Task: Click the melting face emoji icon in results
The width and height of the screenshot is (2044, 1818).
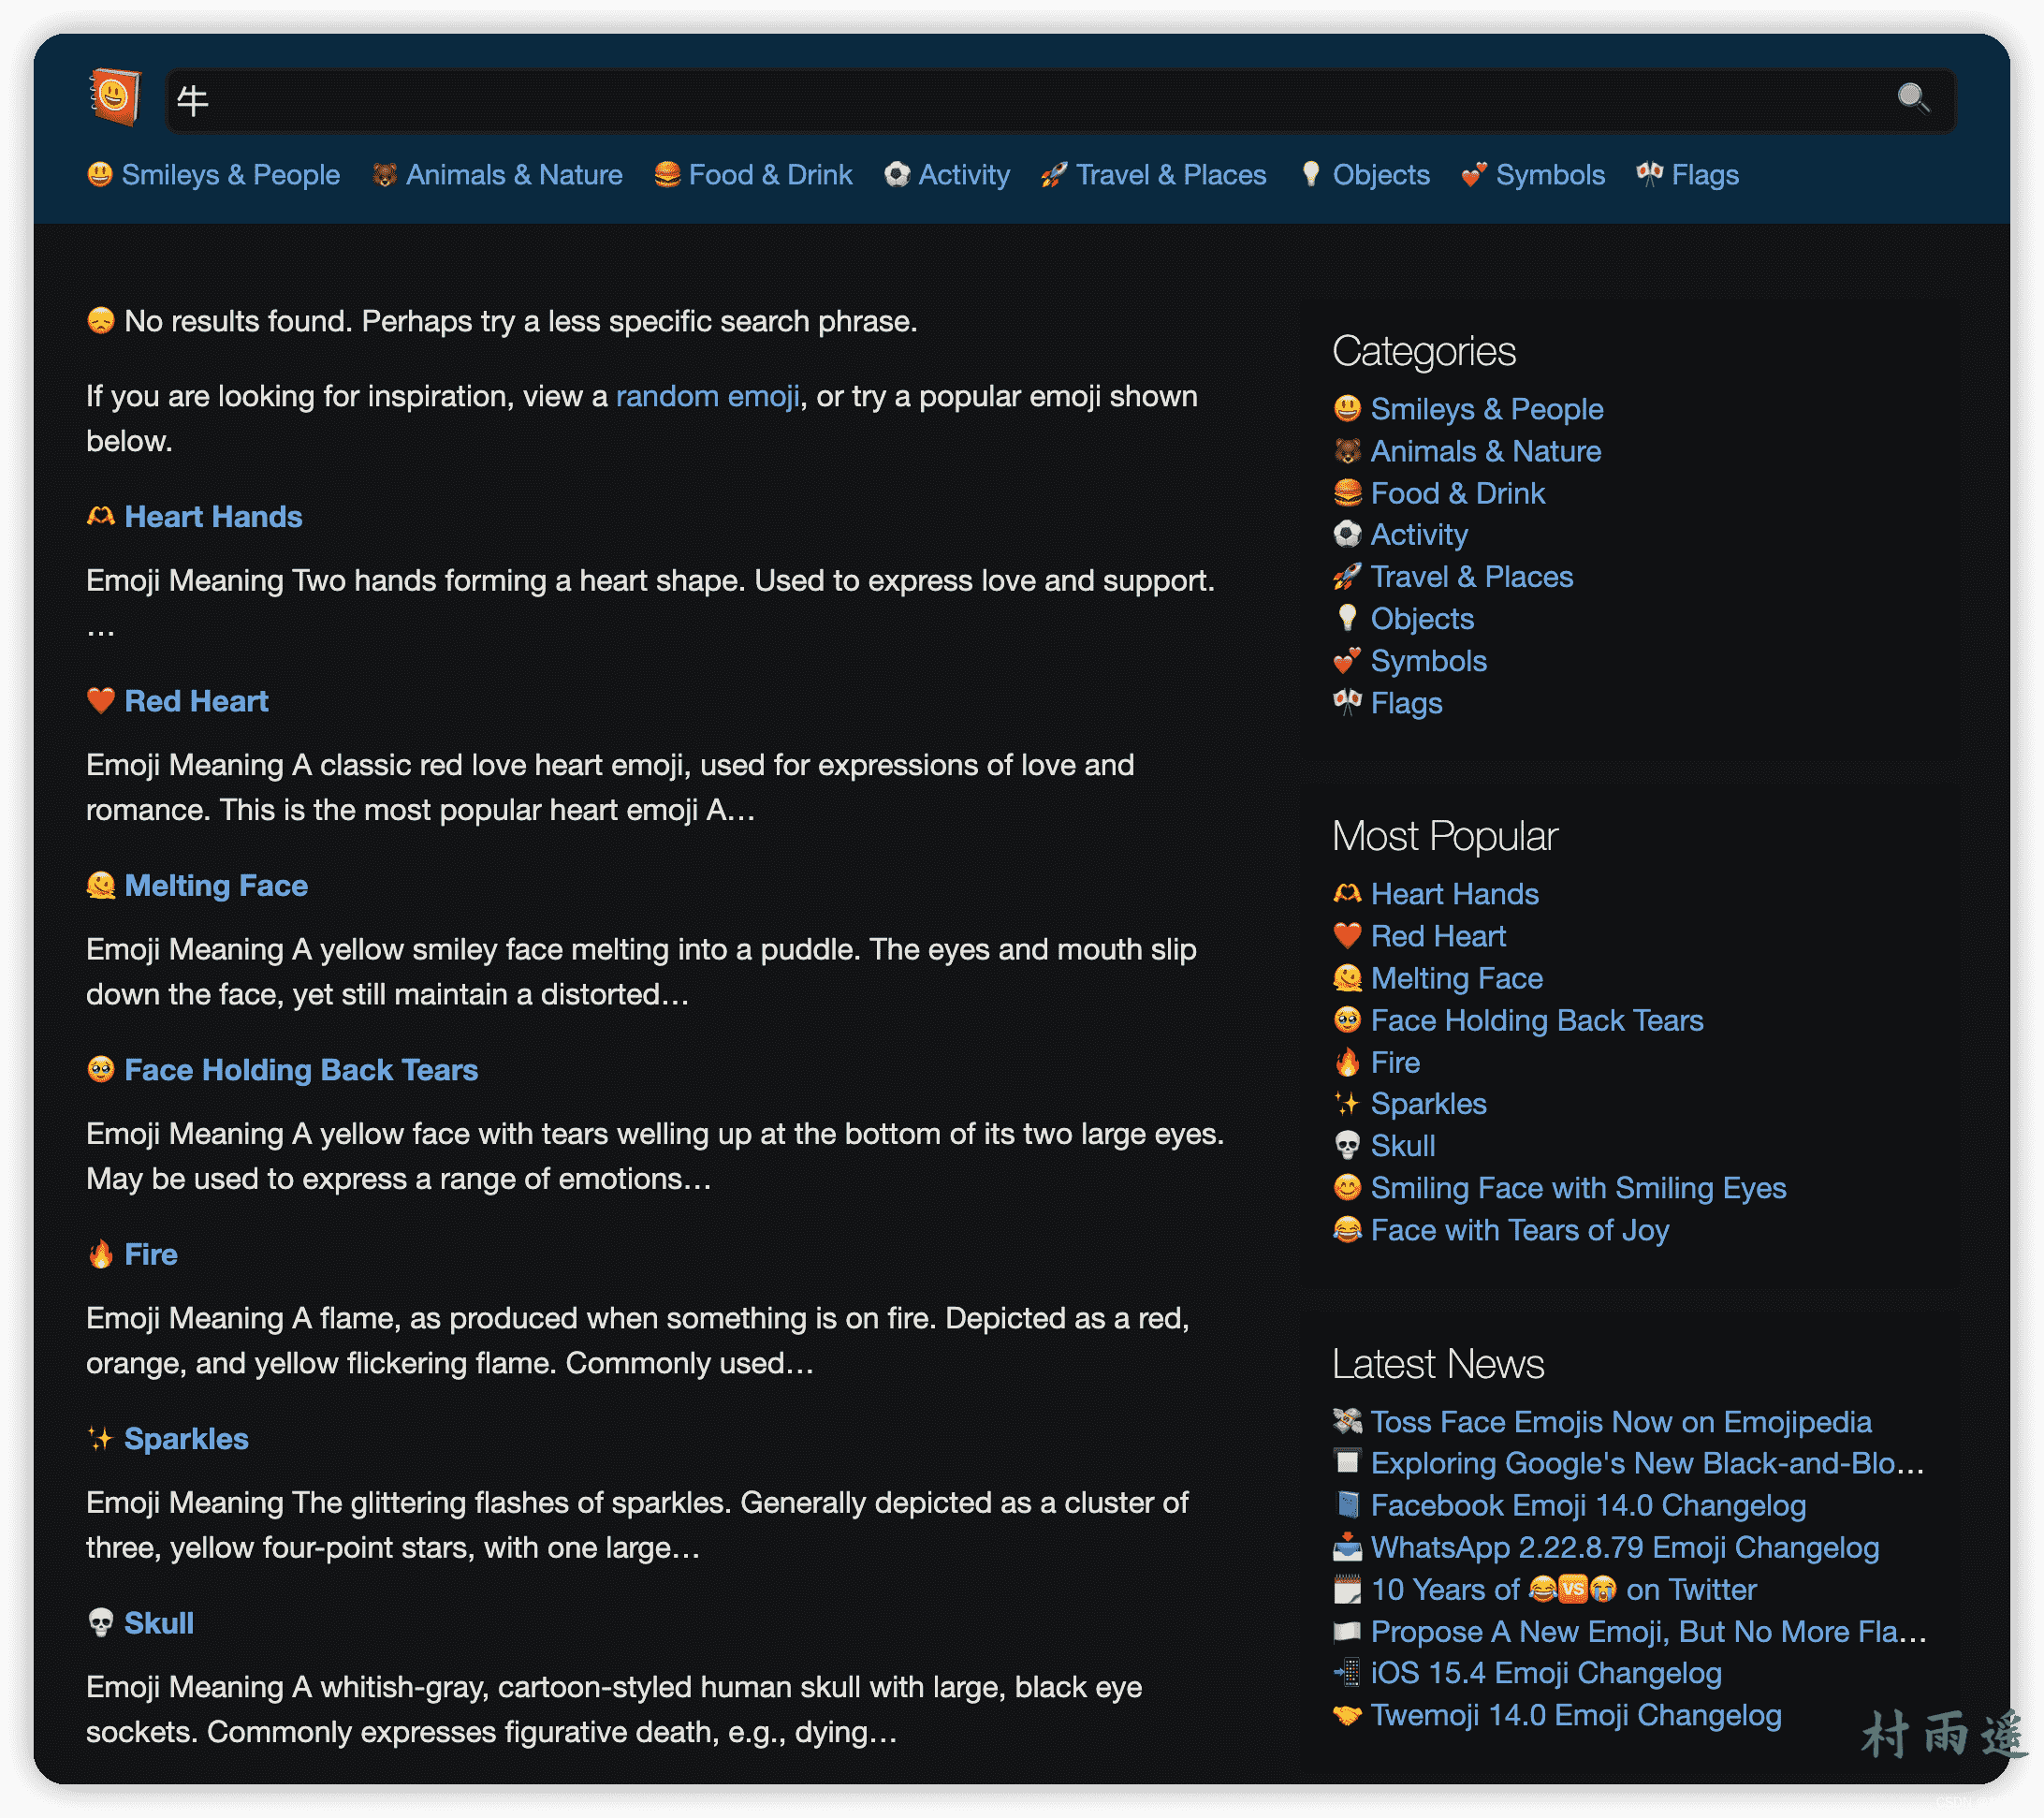Action: point(101,886)
